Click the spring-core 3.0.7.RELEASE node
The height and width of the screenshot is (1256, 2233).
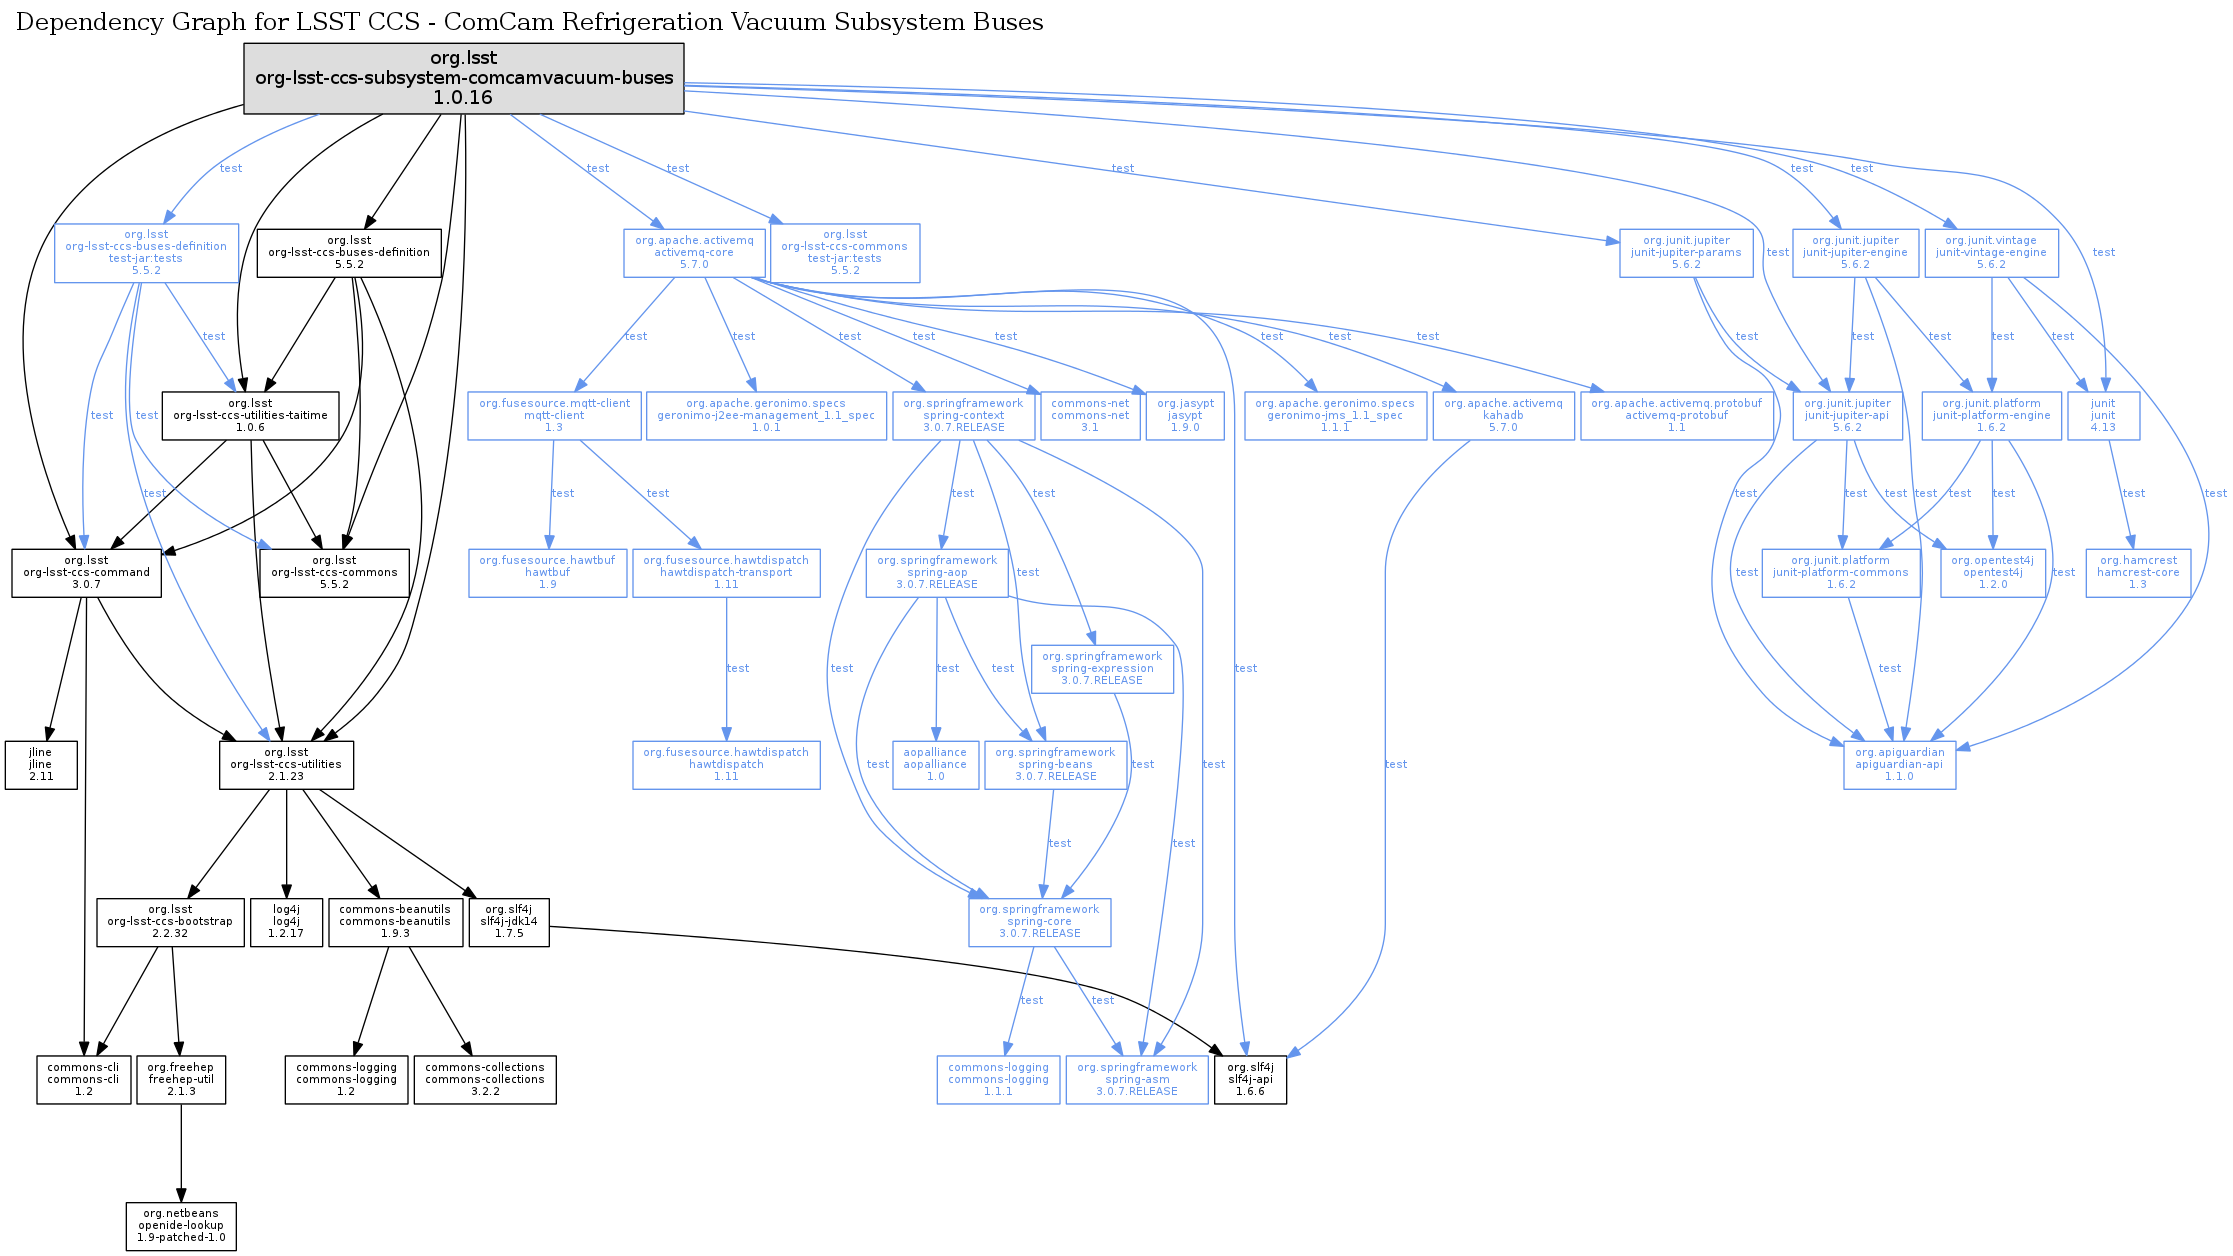tap(1039, 922)
